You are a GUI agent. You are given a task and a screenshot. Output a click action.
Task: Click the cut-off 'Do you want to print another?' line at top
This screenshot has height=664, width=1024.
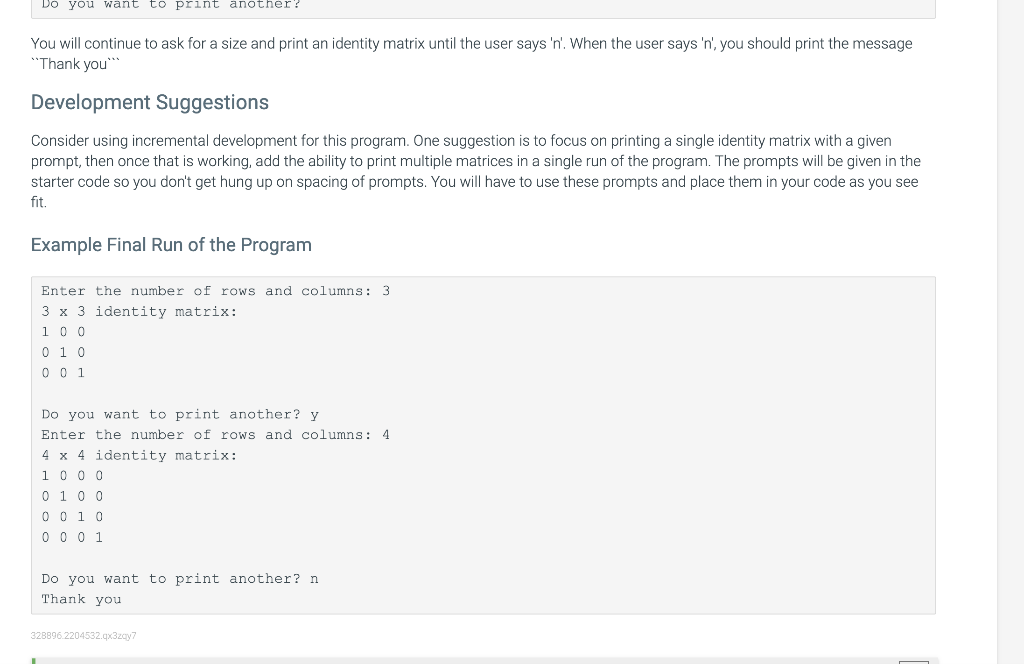click(171, 5)
